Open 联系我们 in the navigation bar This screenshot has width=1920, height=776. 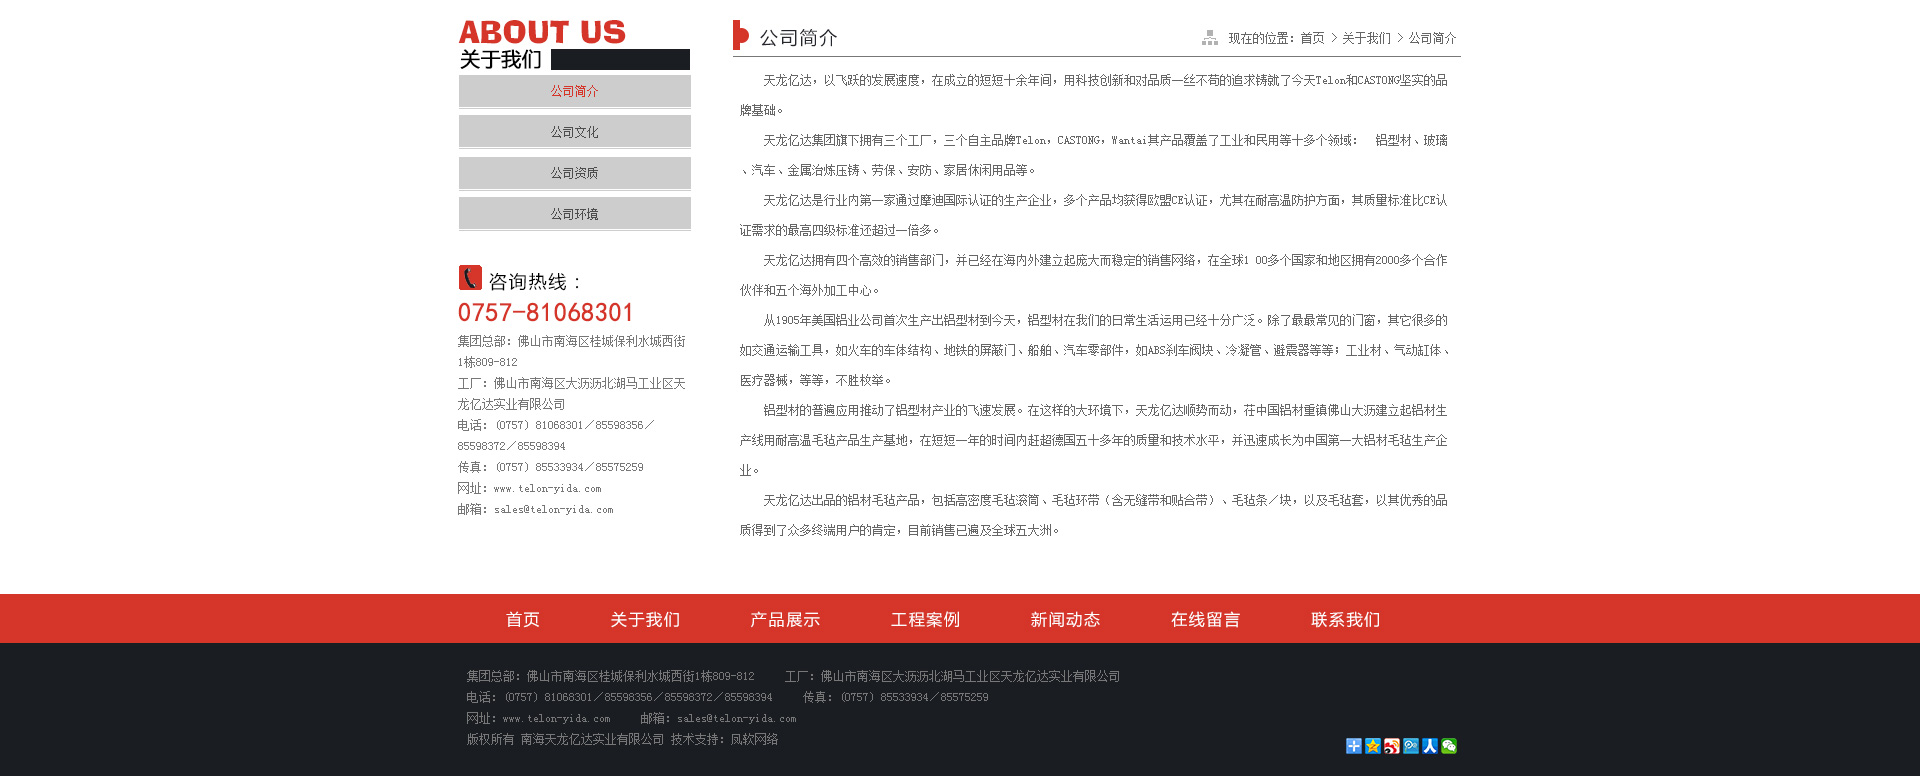(1345, 620)
